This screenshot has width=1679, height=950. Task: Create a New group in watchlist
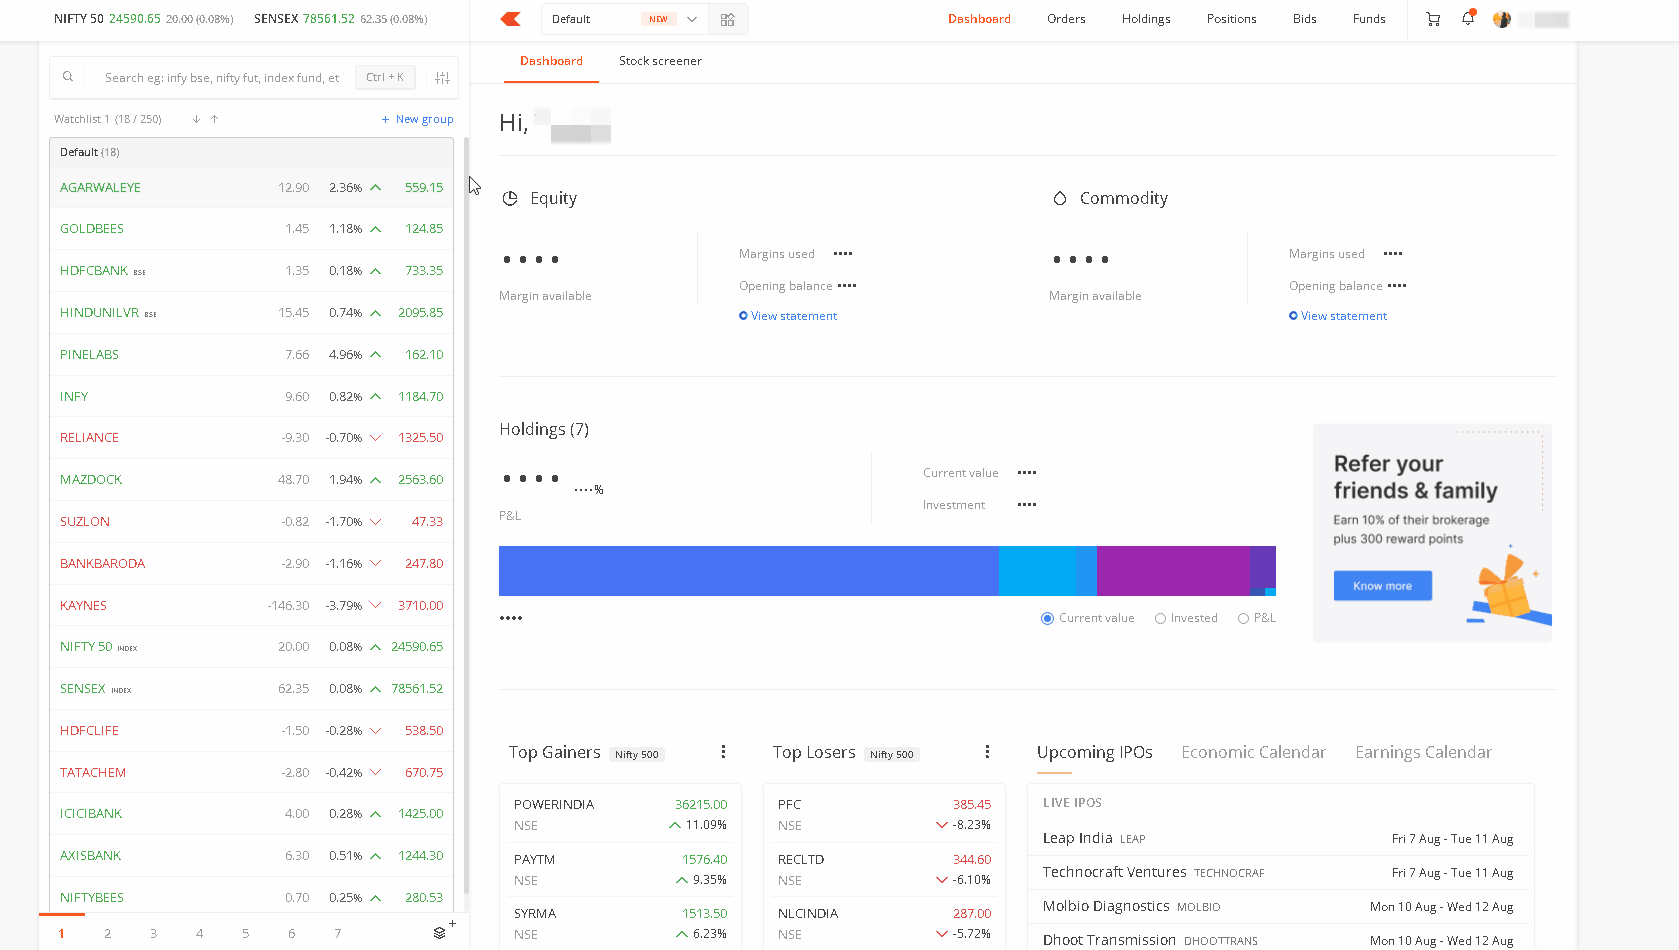(418, 119)
